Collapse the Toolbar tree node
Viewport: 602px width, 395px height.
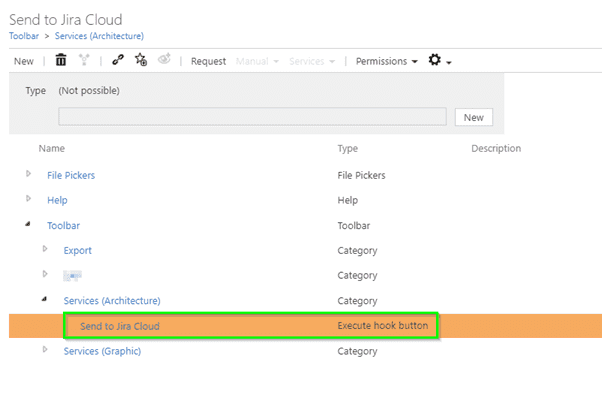(x=28, y=224)
